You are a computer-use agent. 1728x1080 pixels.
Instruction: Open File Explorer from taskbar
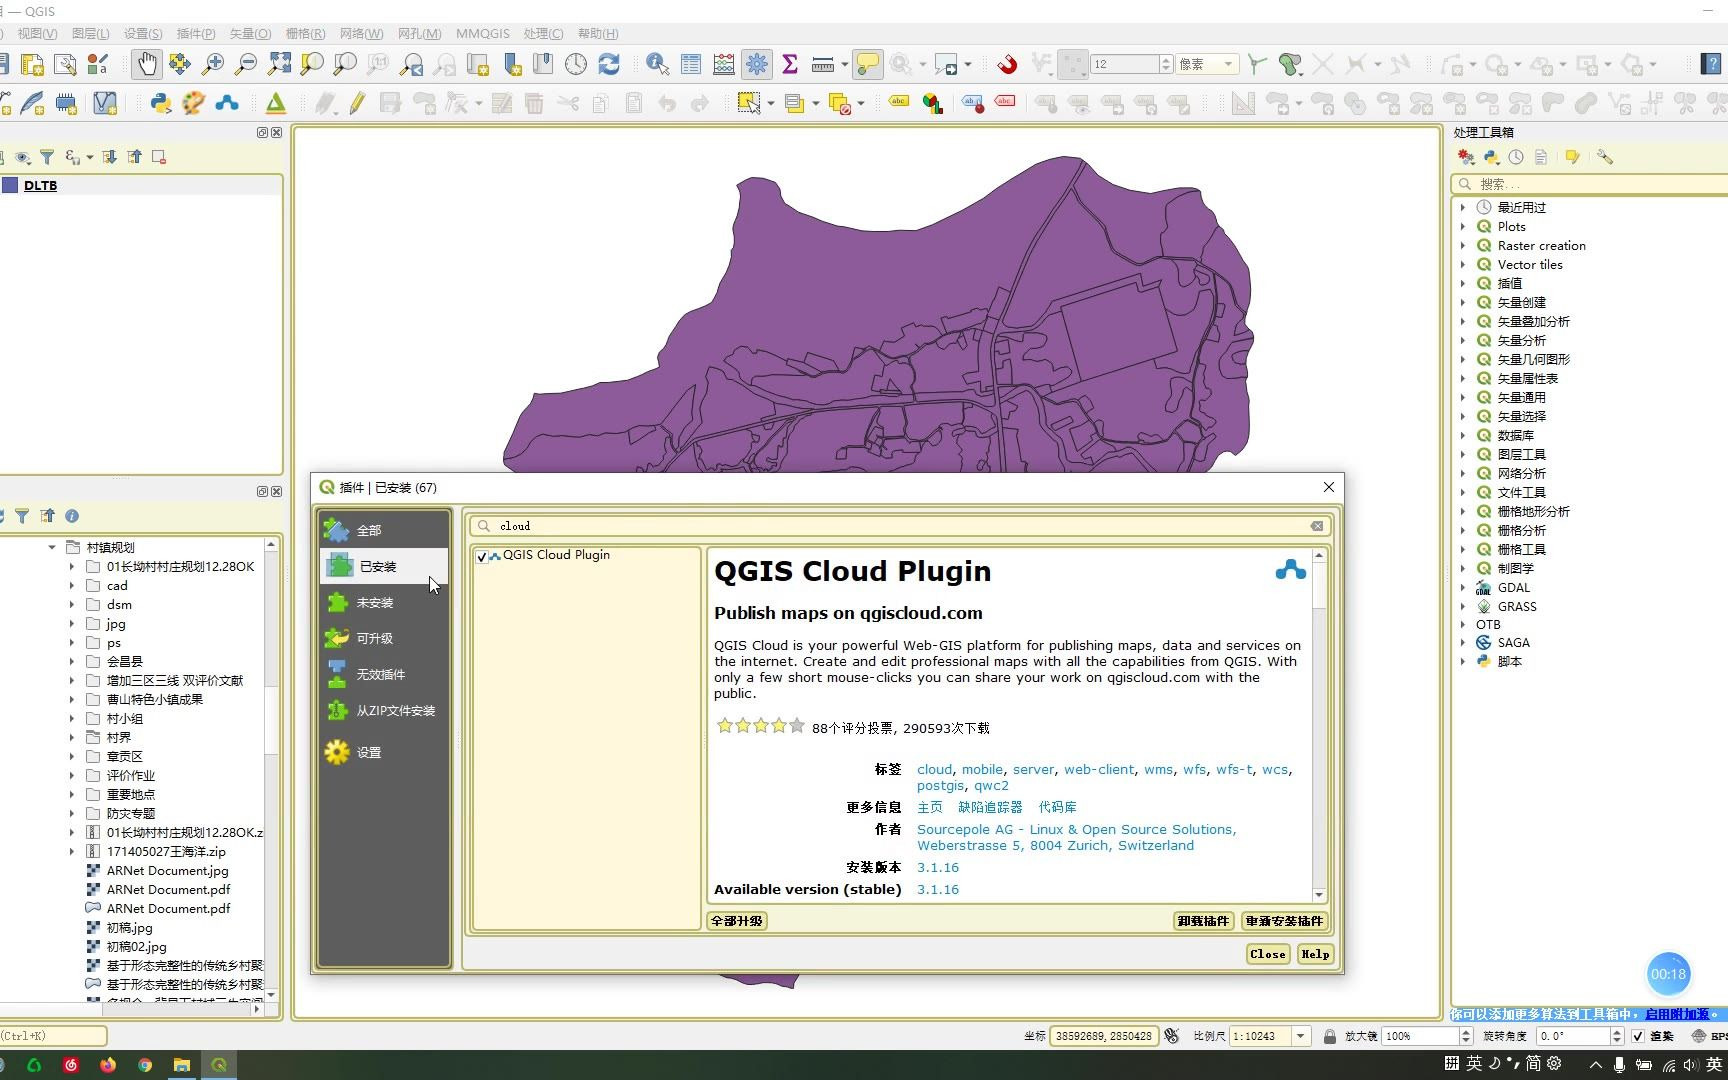point(182,1065)
